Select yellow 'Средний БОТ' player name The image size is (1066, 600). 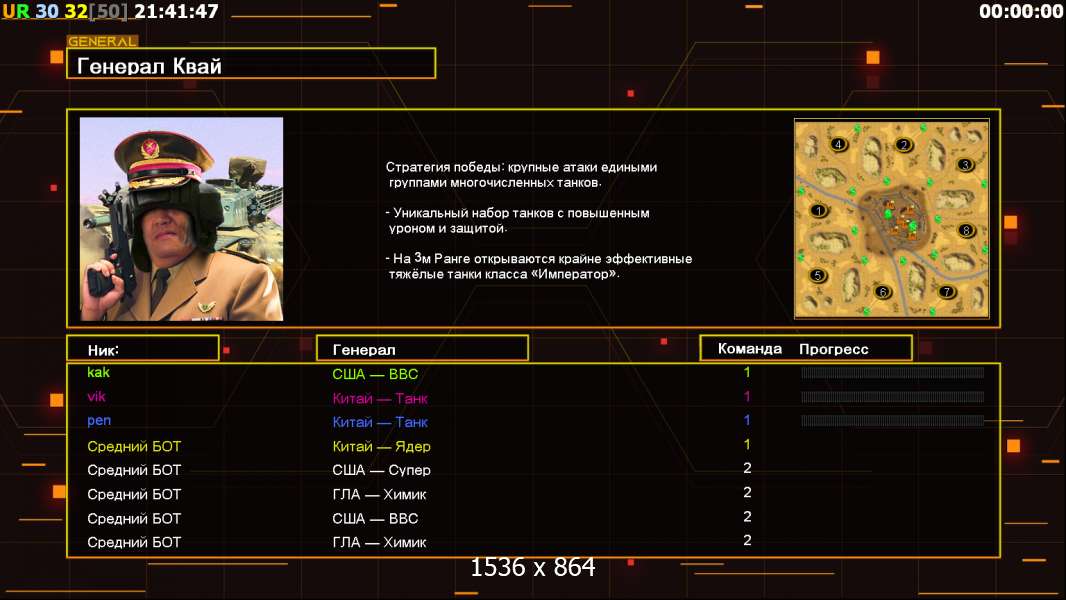coord(134,446)
